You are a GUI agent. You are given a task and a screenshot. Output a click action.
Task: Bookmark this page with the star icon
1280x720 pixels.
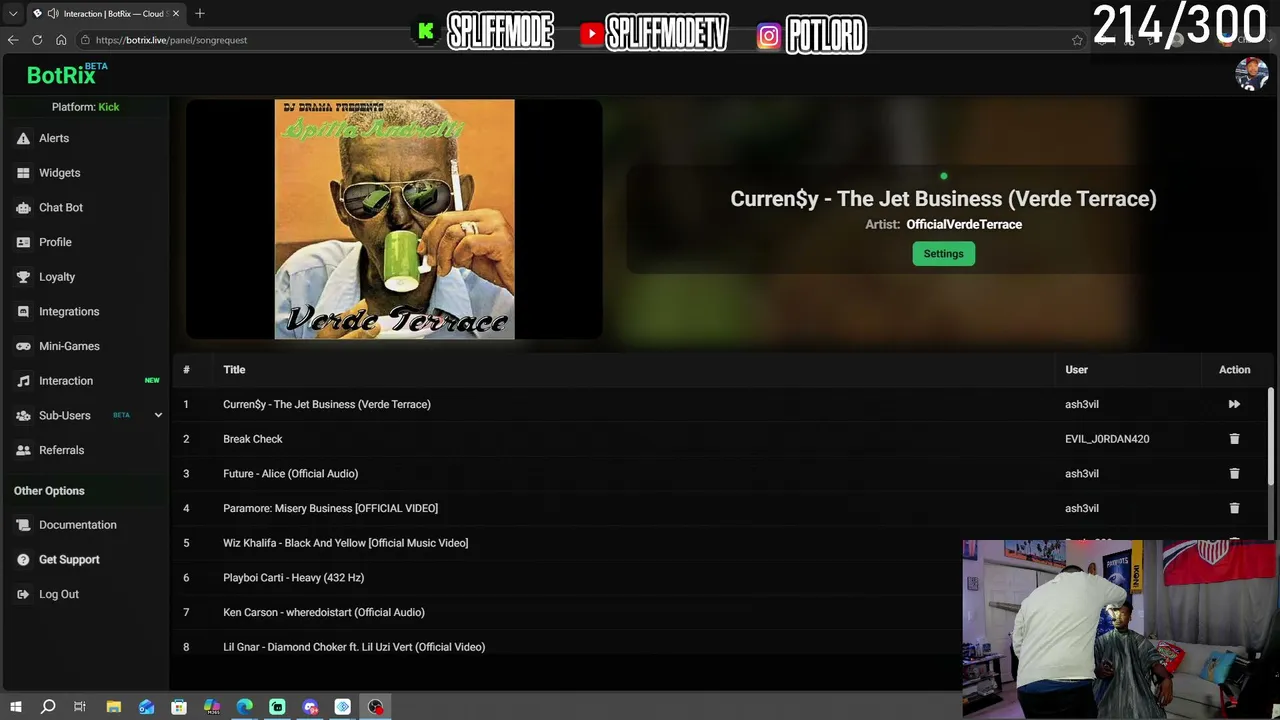(1077, 40)
